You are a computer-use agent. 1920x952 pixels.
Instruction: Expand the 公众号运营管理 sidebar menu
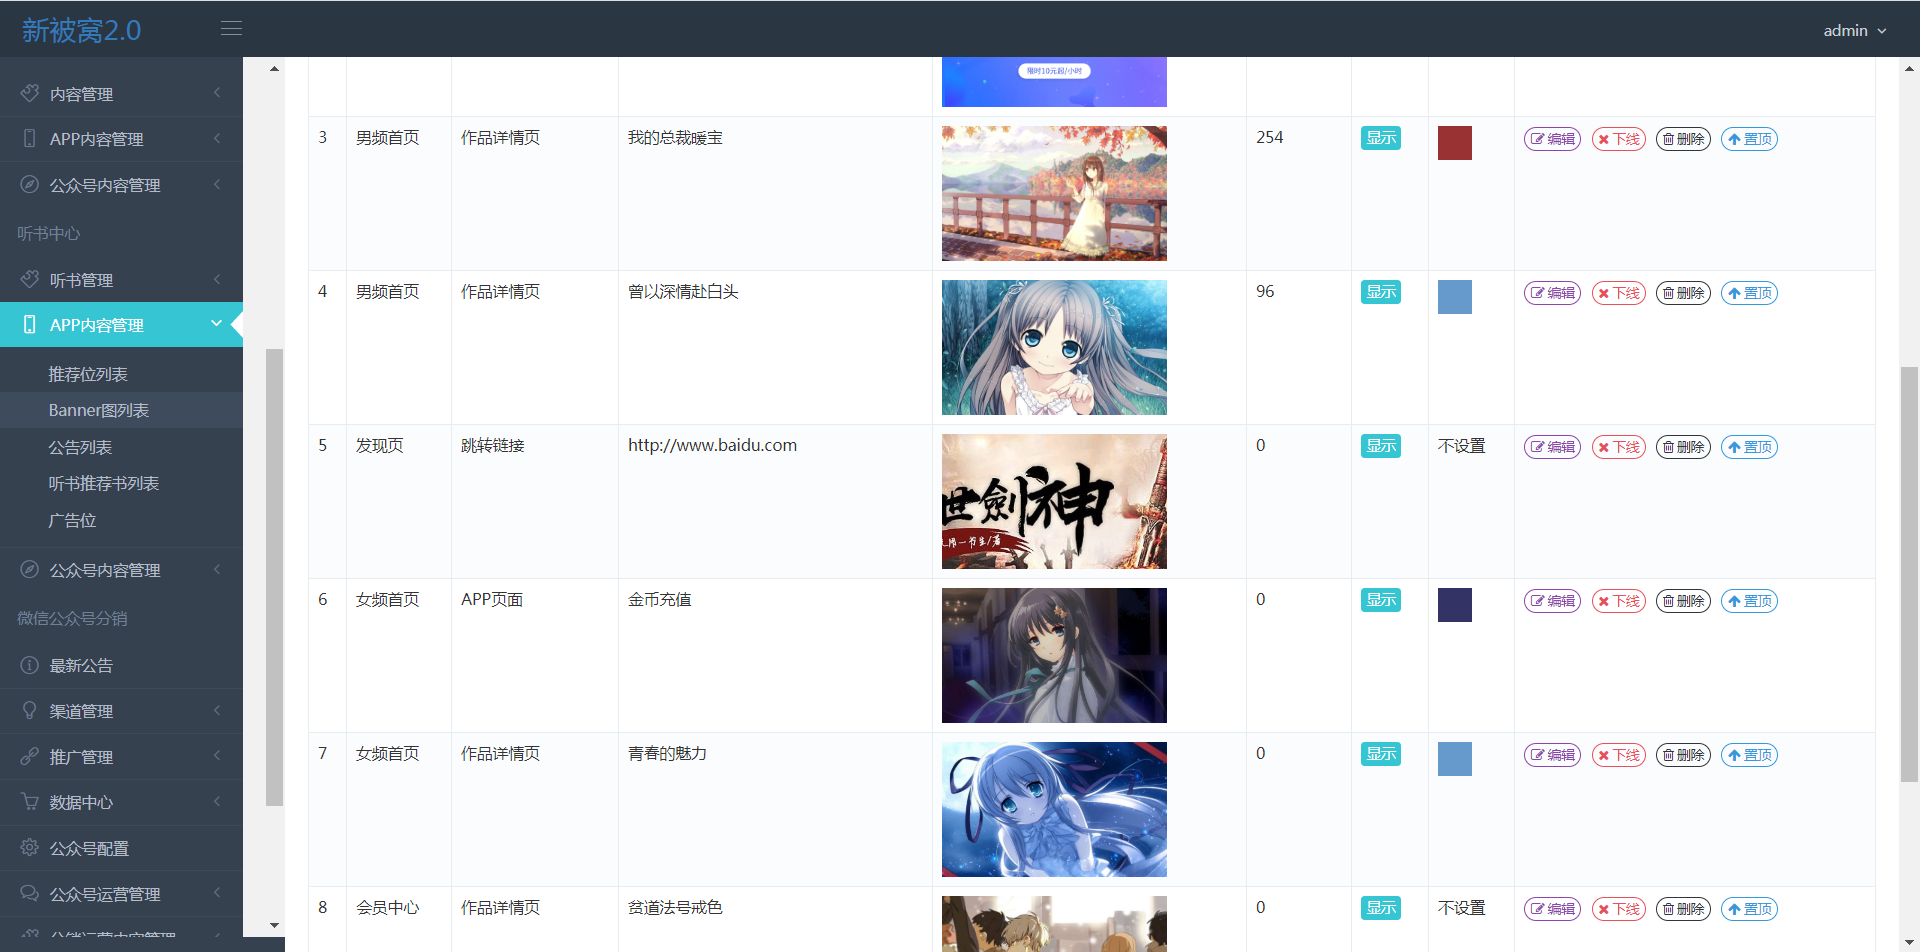pyautogui.click(x=121, y=893)
